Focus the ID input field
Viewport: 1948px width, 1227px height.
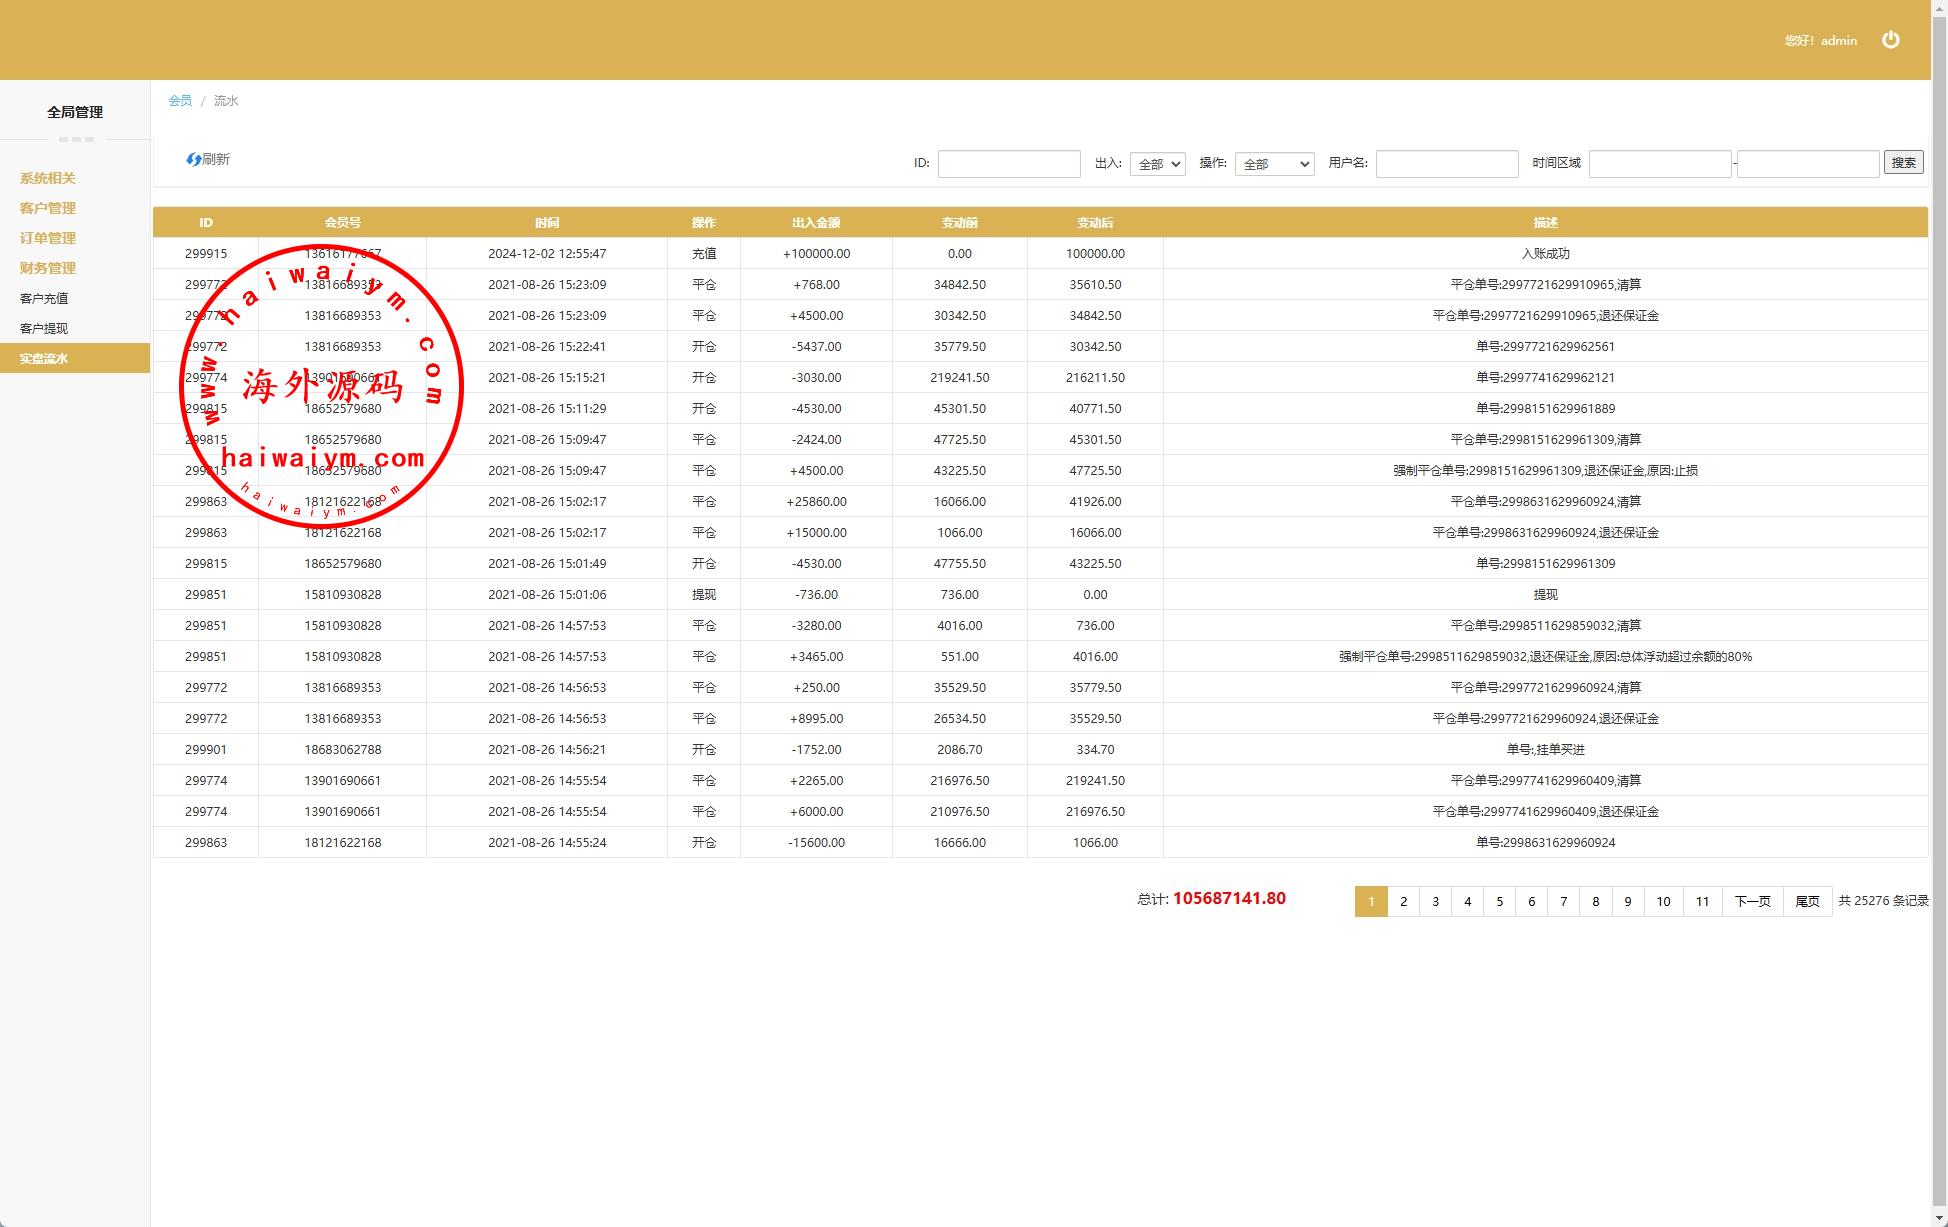click(1008, 164)
